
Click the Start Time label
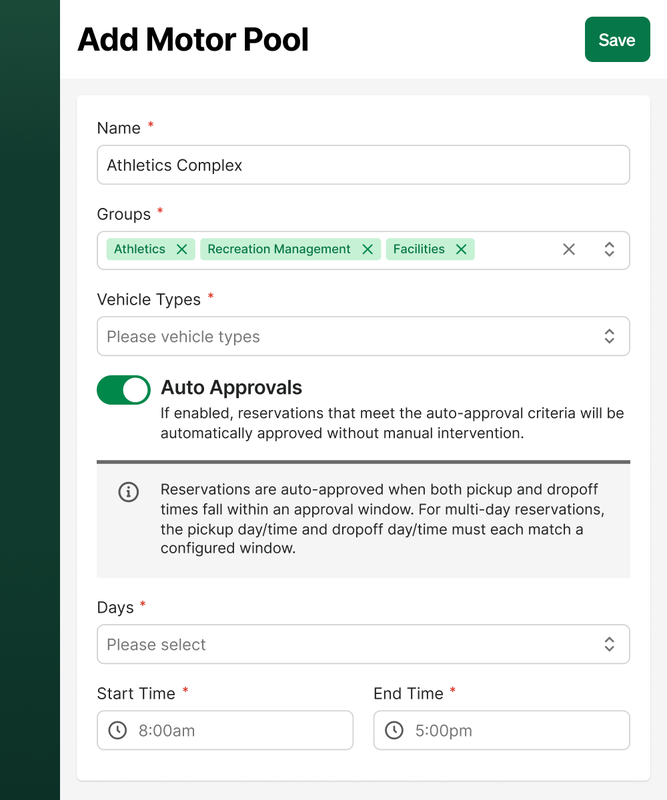136,693
